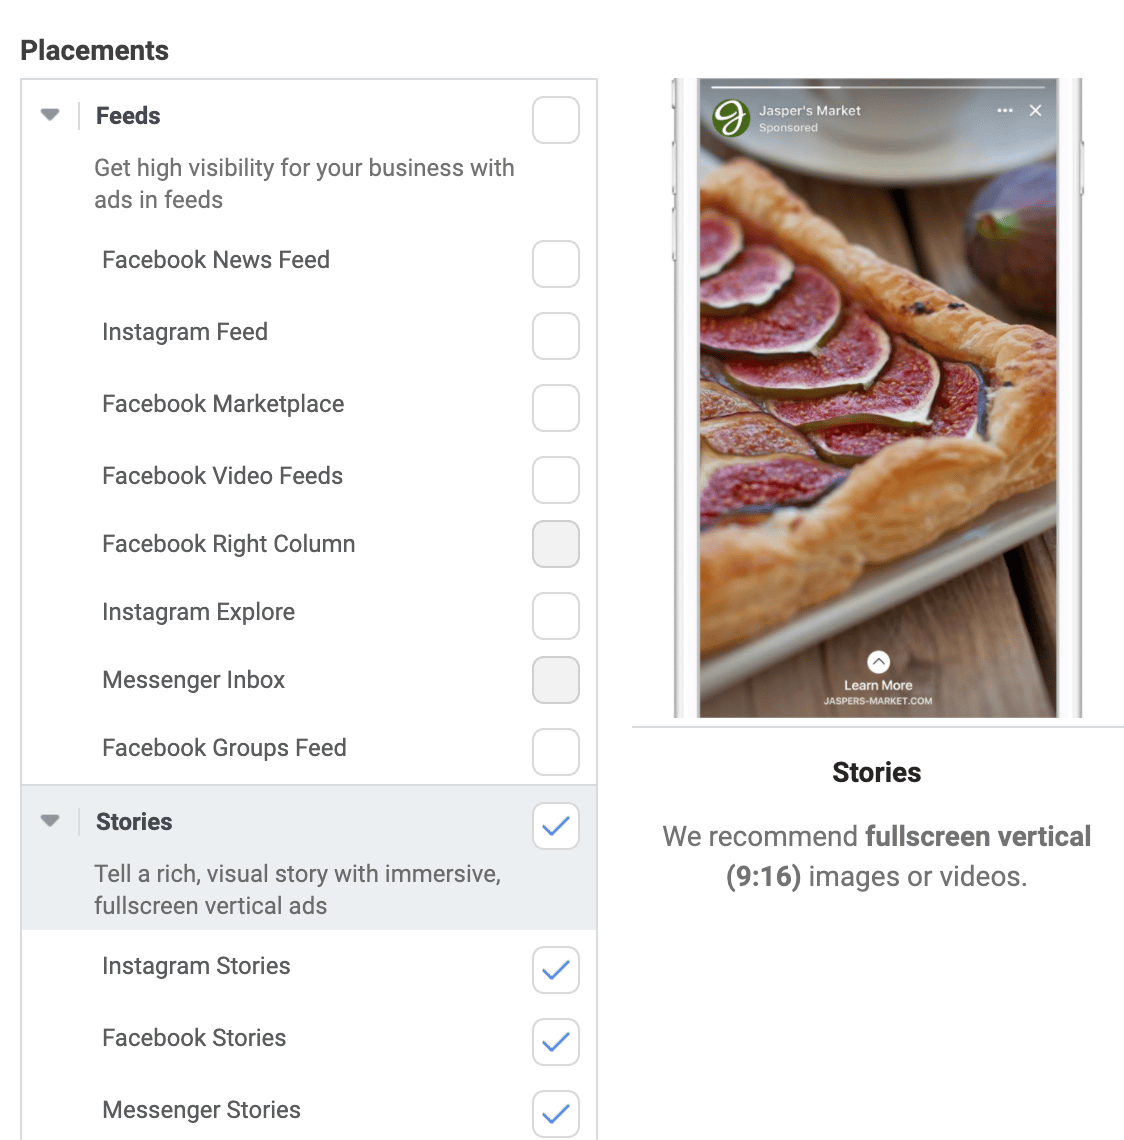
Task: Tick the Facebook Video Feeds checkbox
Action: point(555,480)
